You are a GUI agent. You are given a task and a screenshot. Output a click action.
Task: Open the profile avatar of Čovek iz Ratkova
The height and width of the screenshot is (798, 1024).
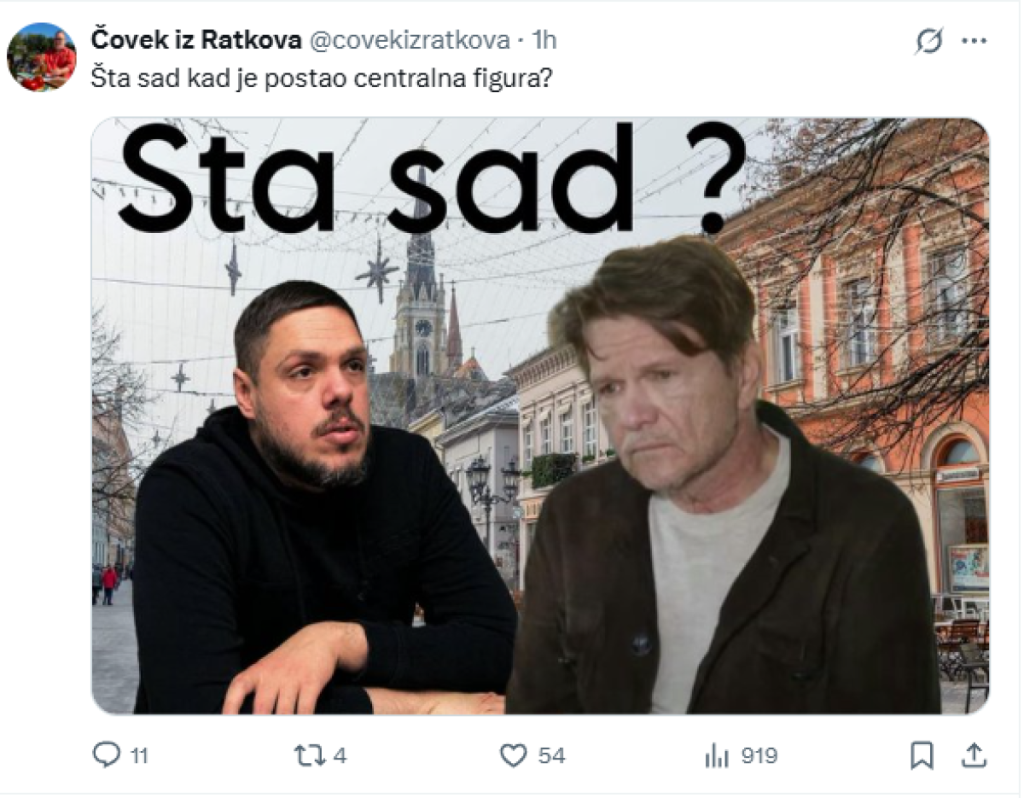click(41, 56)
